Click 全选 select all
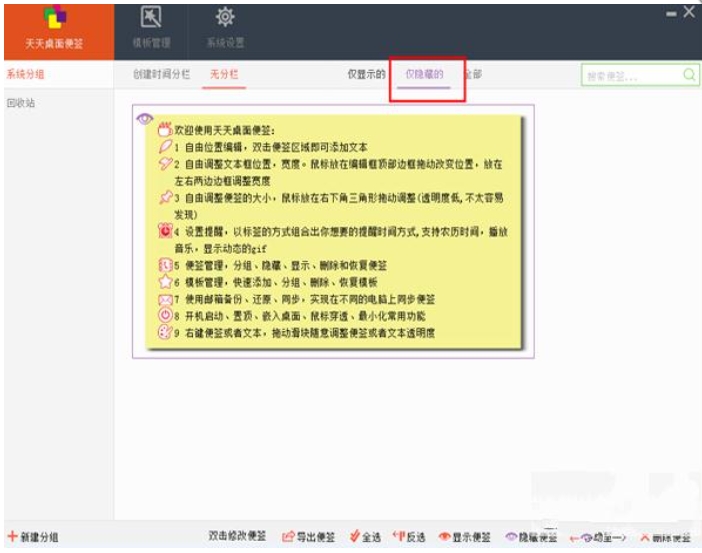Viewport: 702px width, 553px height. point(365,536)
